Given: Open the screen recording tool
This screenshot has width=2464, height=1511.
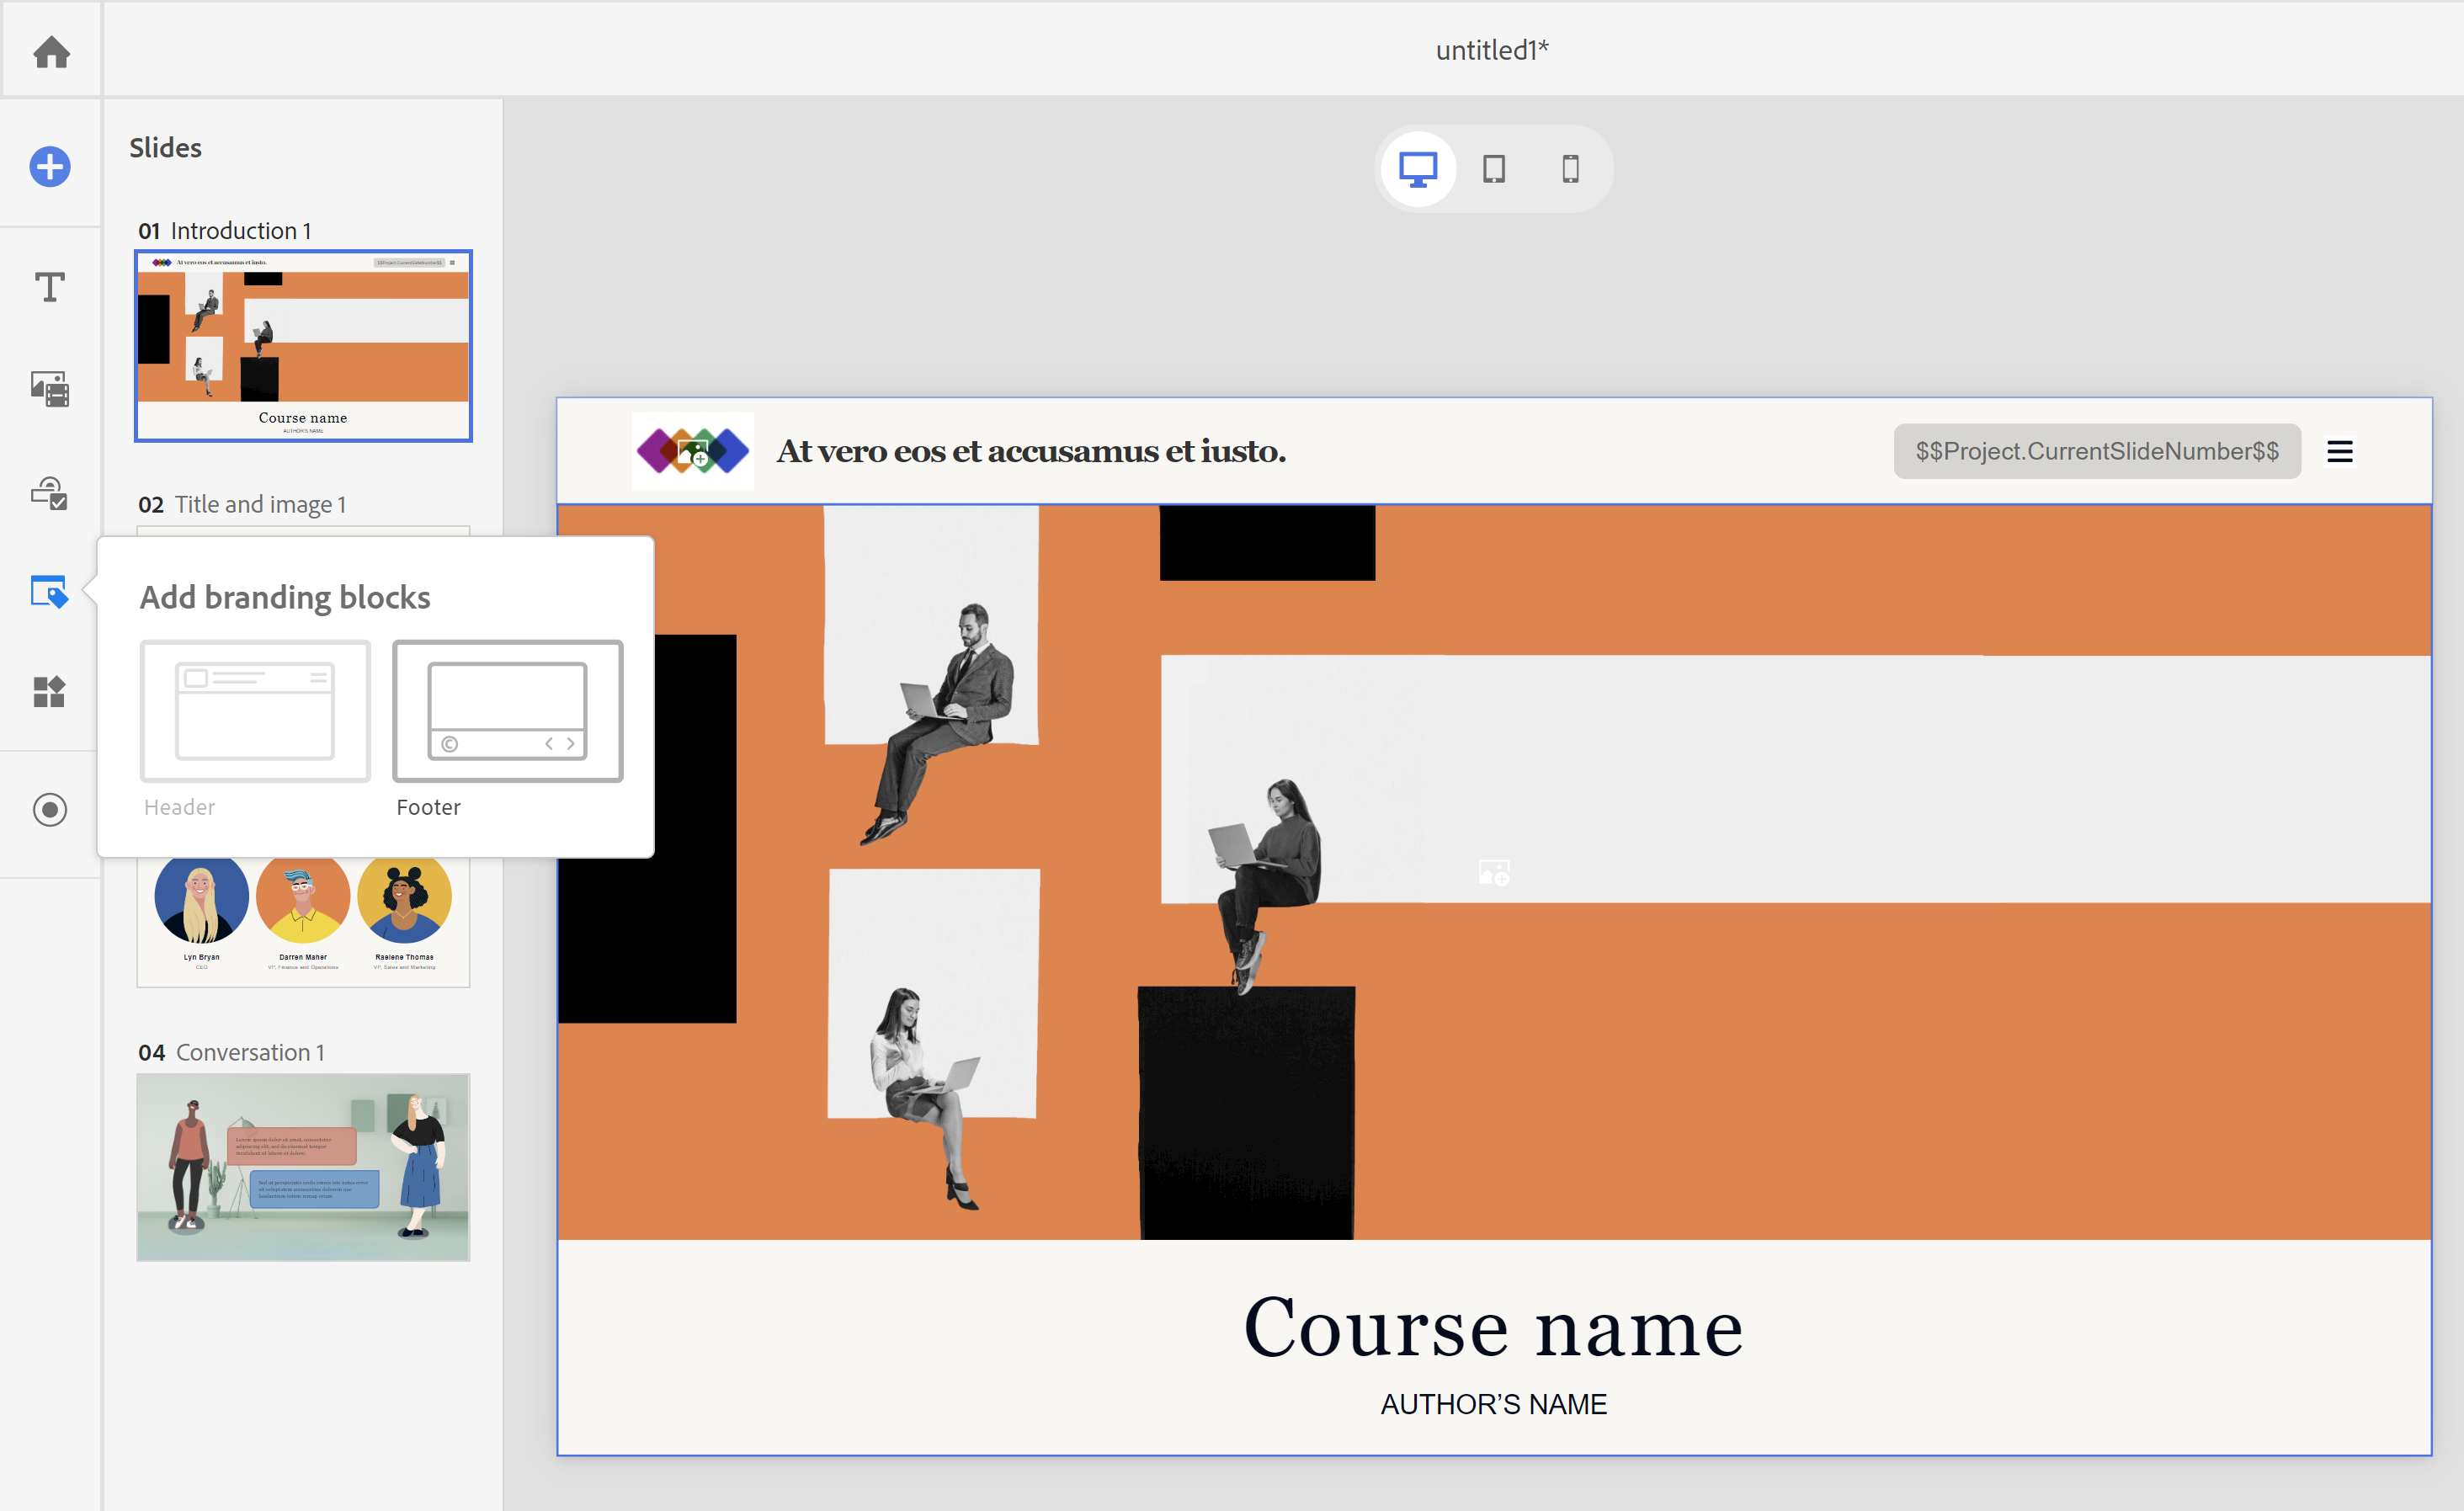Looking at the screenshot, I should point(48,811).
